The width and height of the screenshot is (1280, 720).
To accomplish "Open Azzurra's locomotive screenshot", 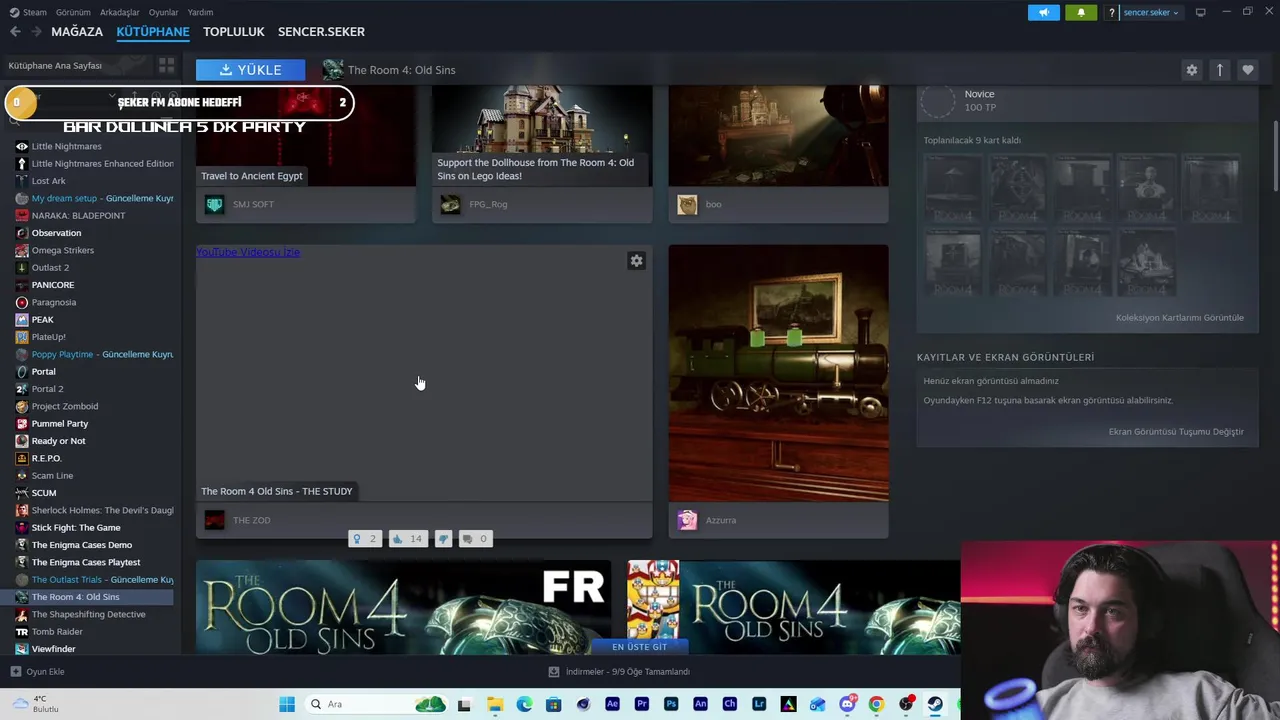I will [778, 373].
